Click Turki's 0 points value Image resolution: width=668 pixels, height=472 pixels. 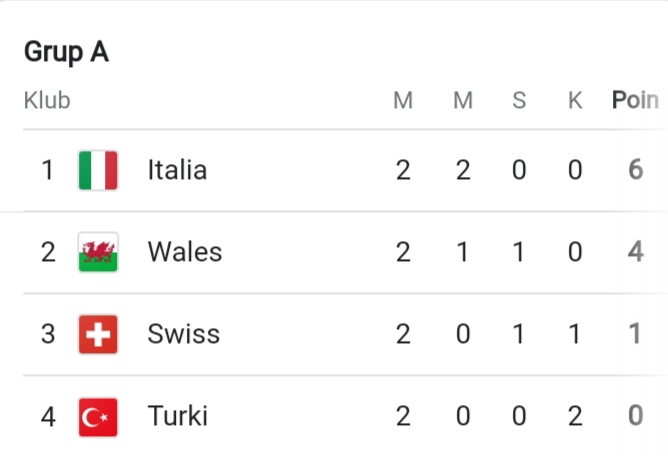(x=635, y=416)
